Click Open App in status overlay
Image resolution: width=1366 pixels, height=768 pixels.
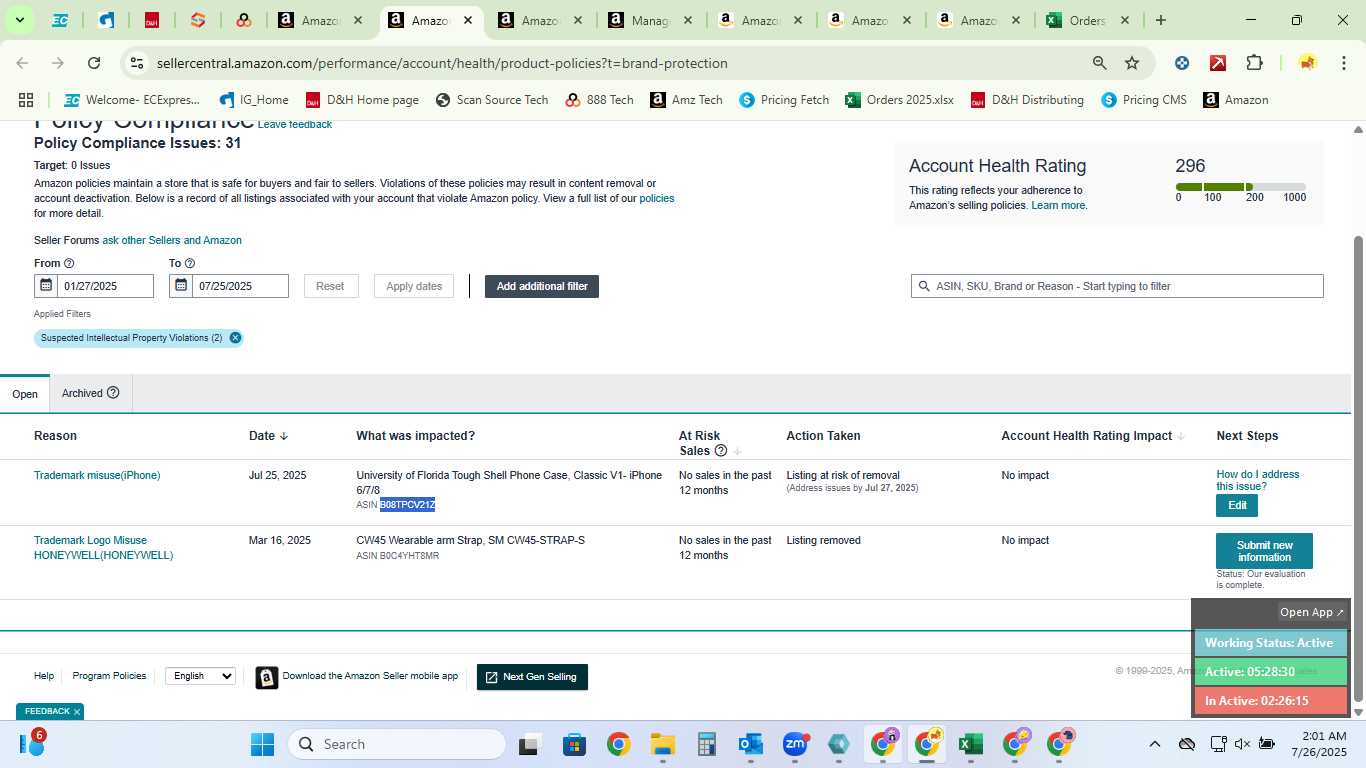click(x=1312, y=612)
